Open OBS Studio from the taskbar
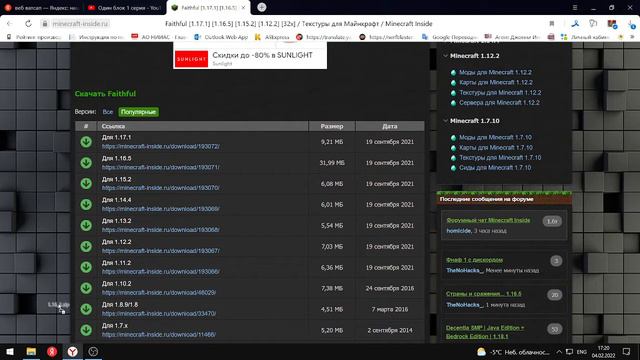640x360 pixels. coord(93,351)
